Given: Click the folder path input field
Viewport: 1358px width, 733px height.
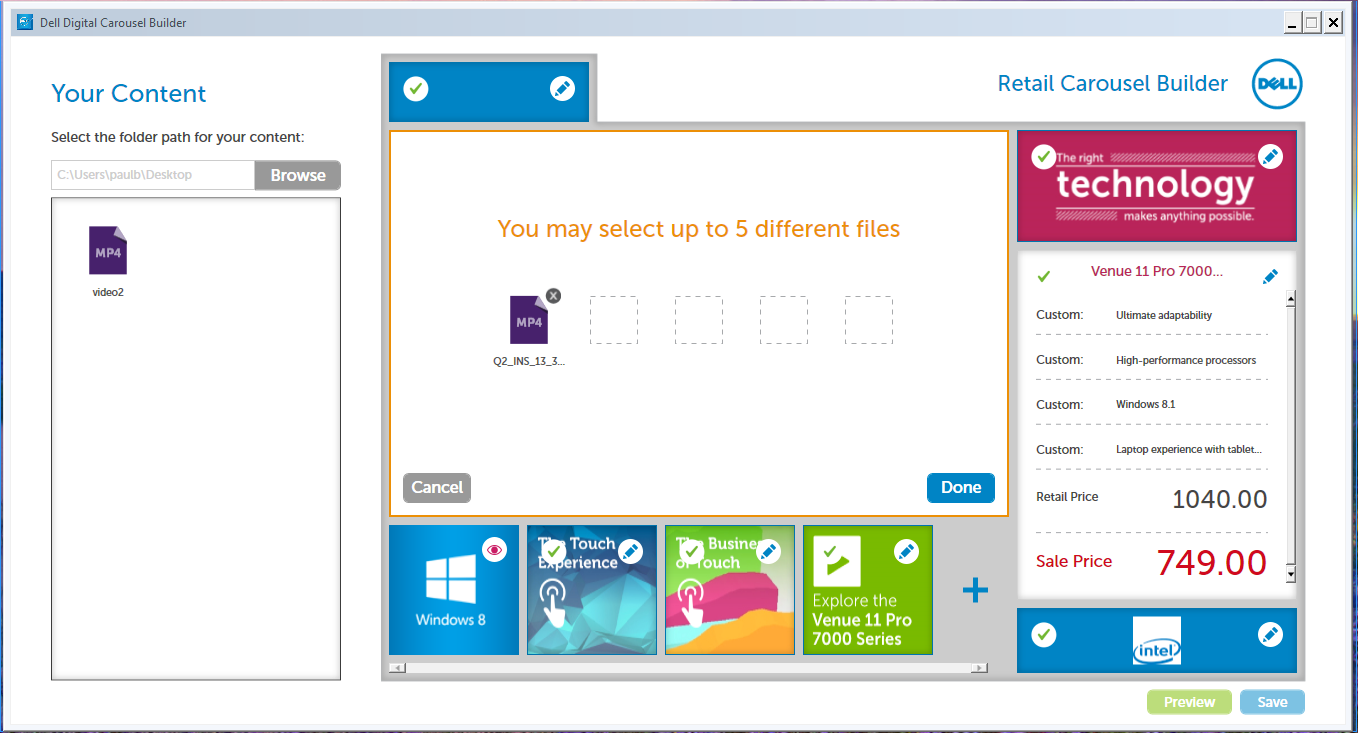Looking at the screenshot, I should 153,175.
